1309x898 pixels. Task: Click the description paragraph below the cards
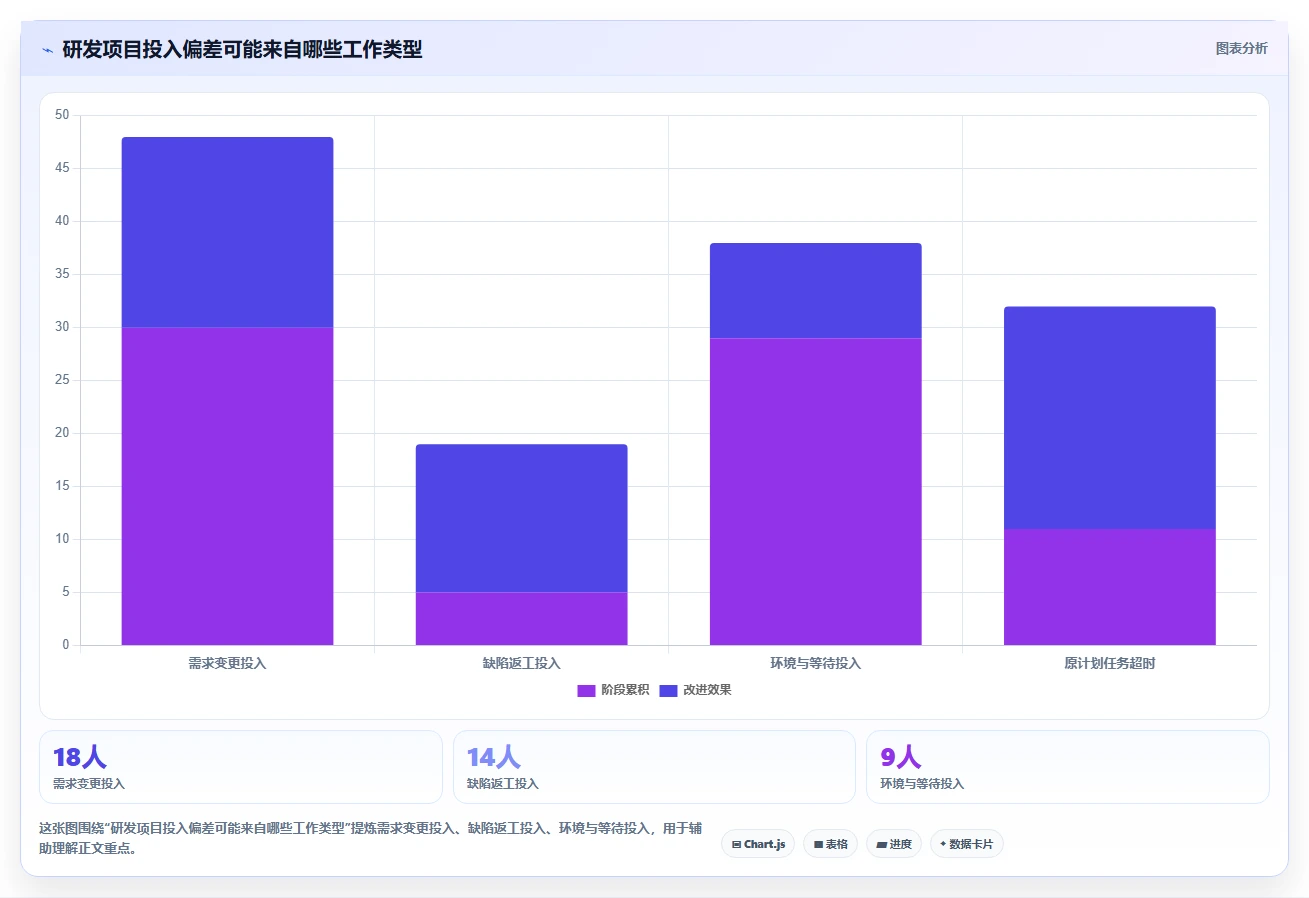tap(370, 838)
